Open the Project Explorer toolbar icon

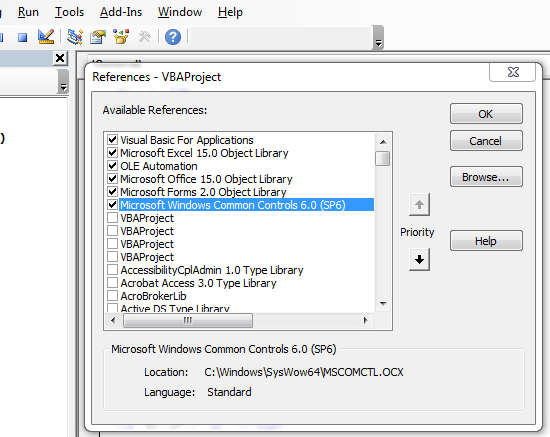point(75,36)
